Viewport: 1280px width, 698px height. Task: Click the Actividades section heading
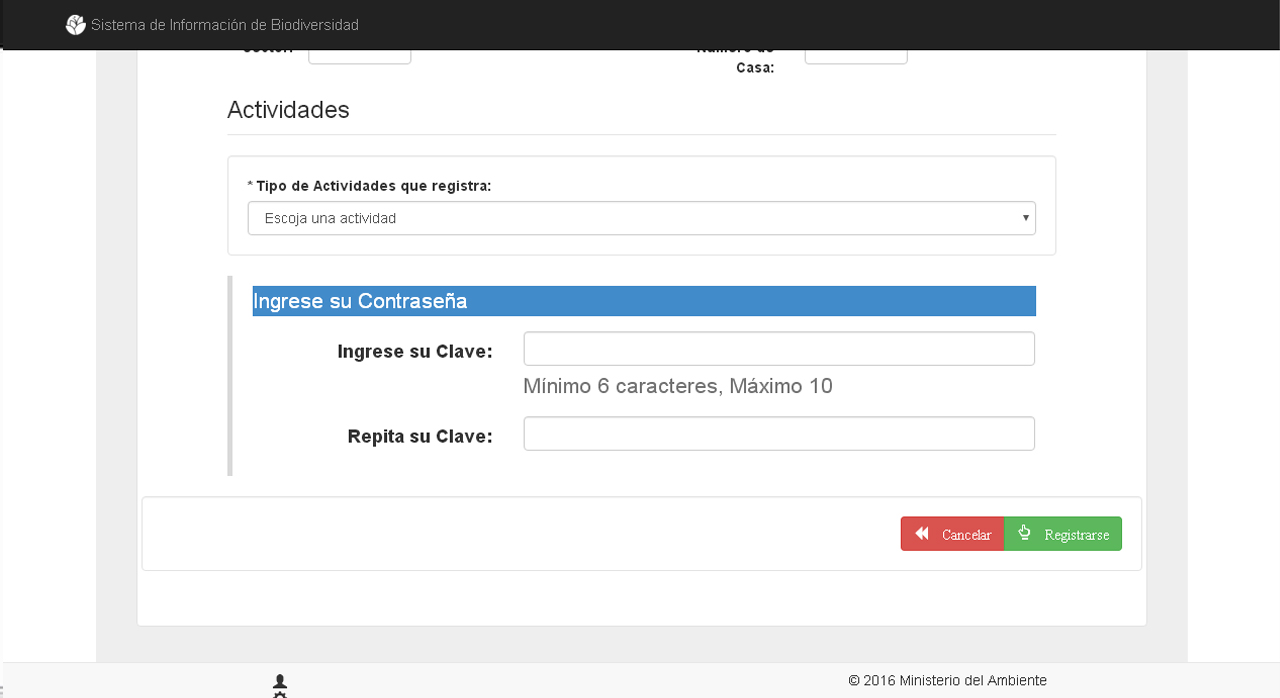(288, 110)
